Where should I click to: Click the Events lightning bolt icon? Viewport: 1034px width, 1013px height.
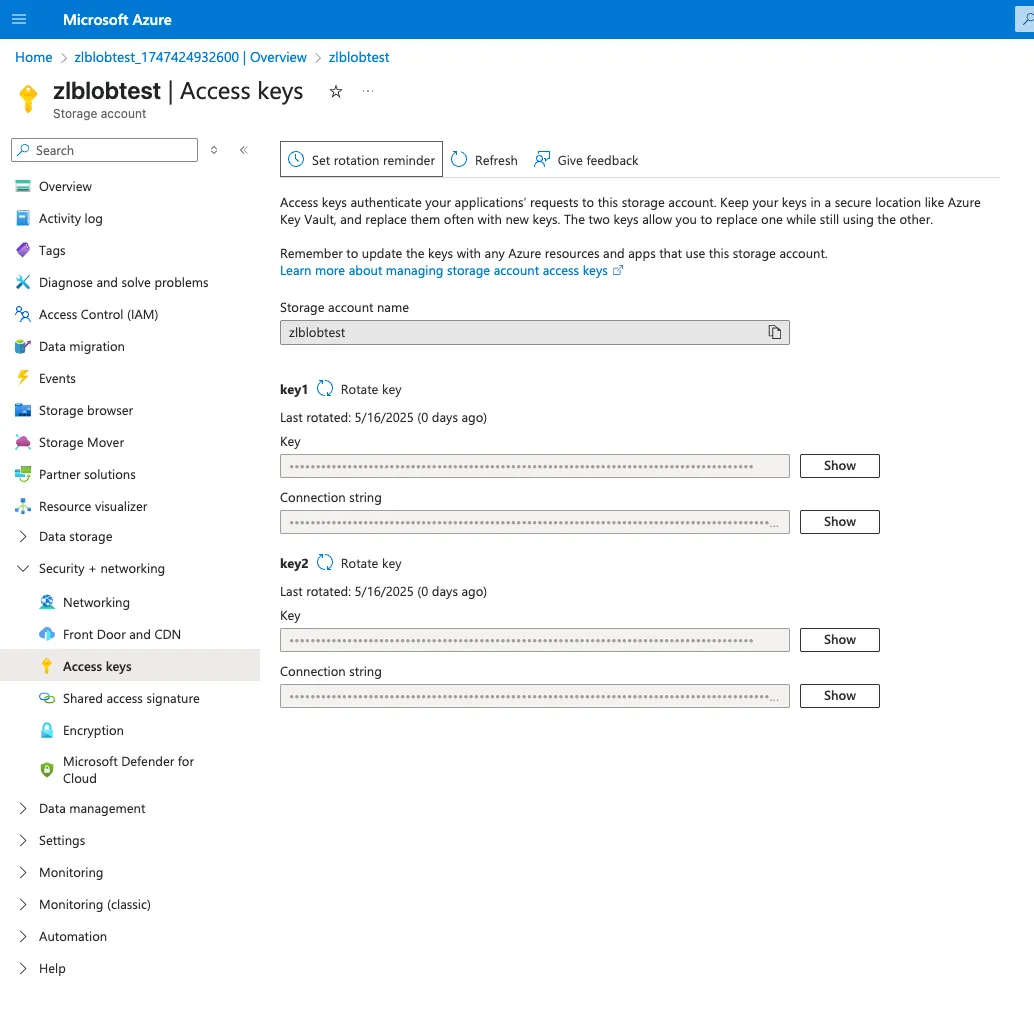point(23,378)
